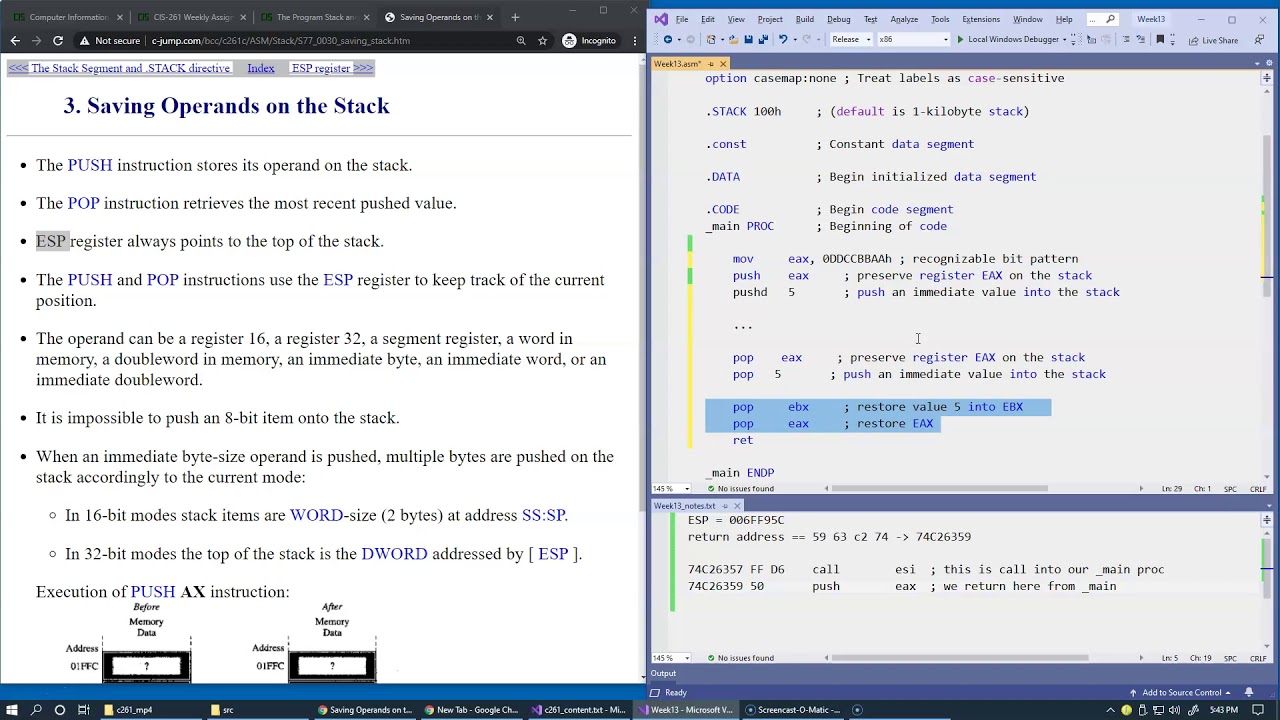Pin the Week13.asm tab

[x=710, y=64]
